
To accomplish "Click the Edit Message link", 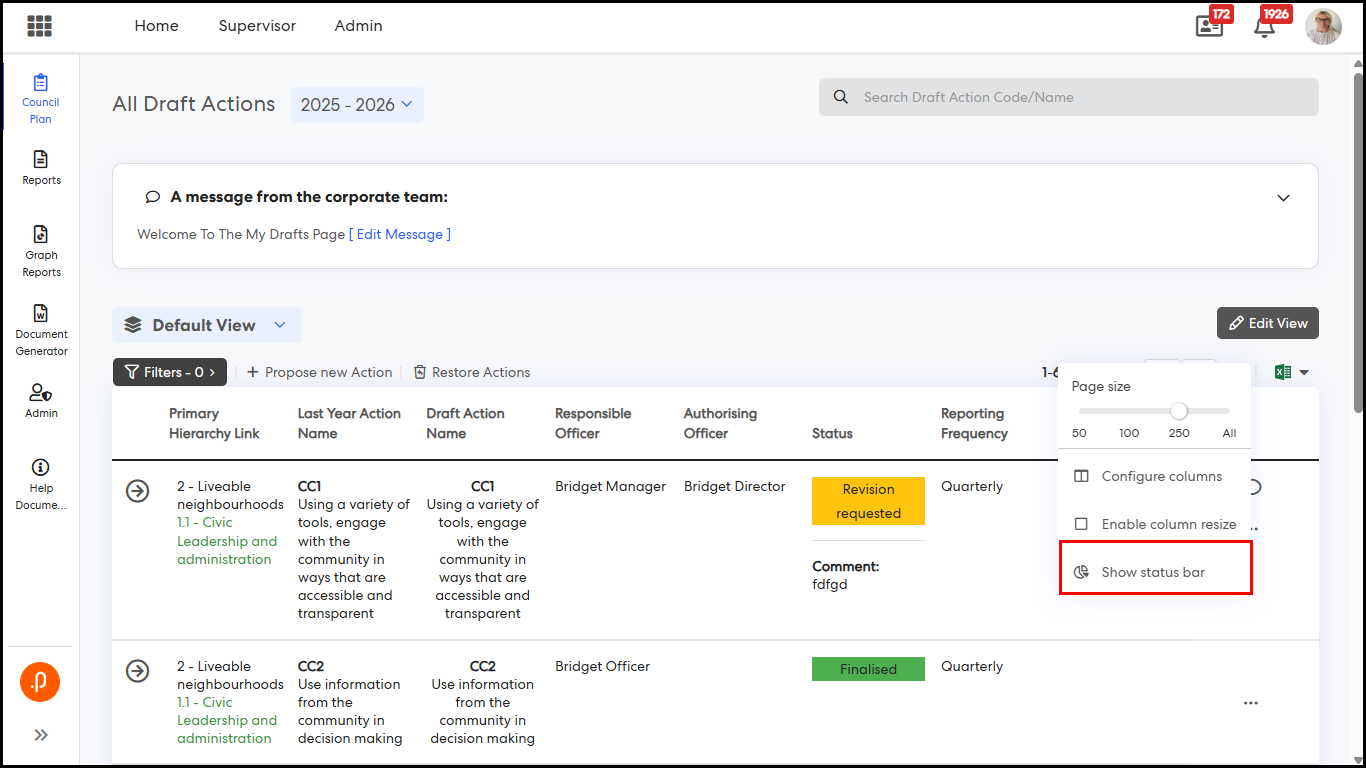I will (x=400, y=234).
